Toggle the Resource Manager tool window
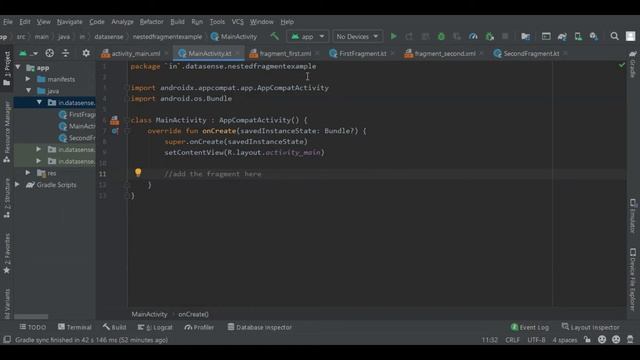 pos(7,133)
